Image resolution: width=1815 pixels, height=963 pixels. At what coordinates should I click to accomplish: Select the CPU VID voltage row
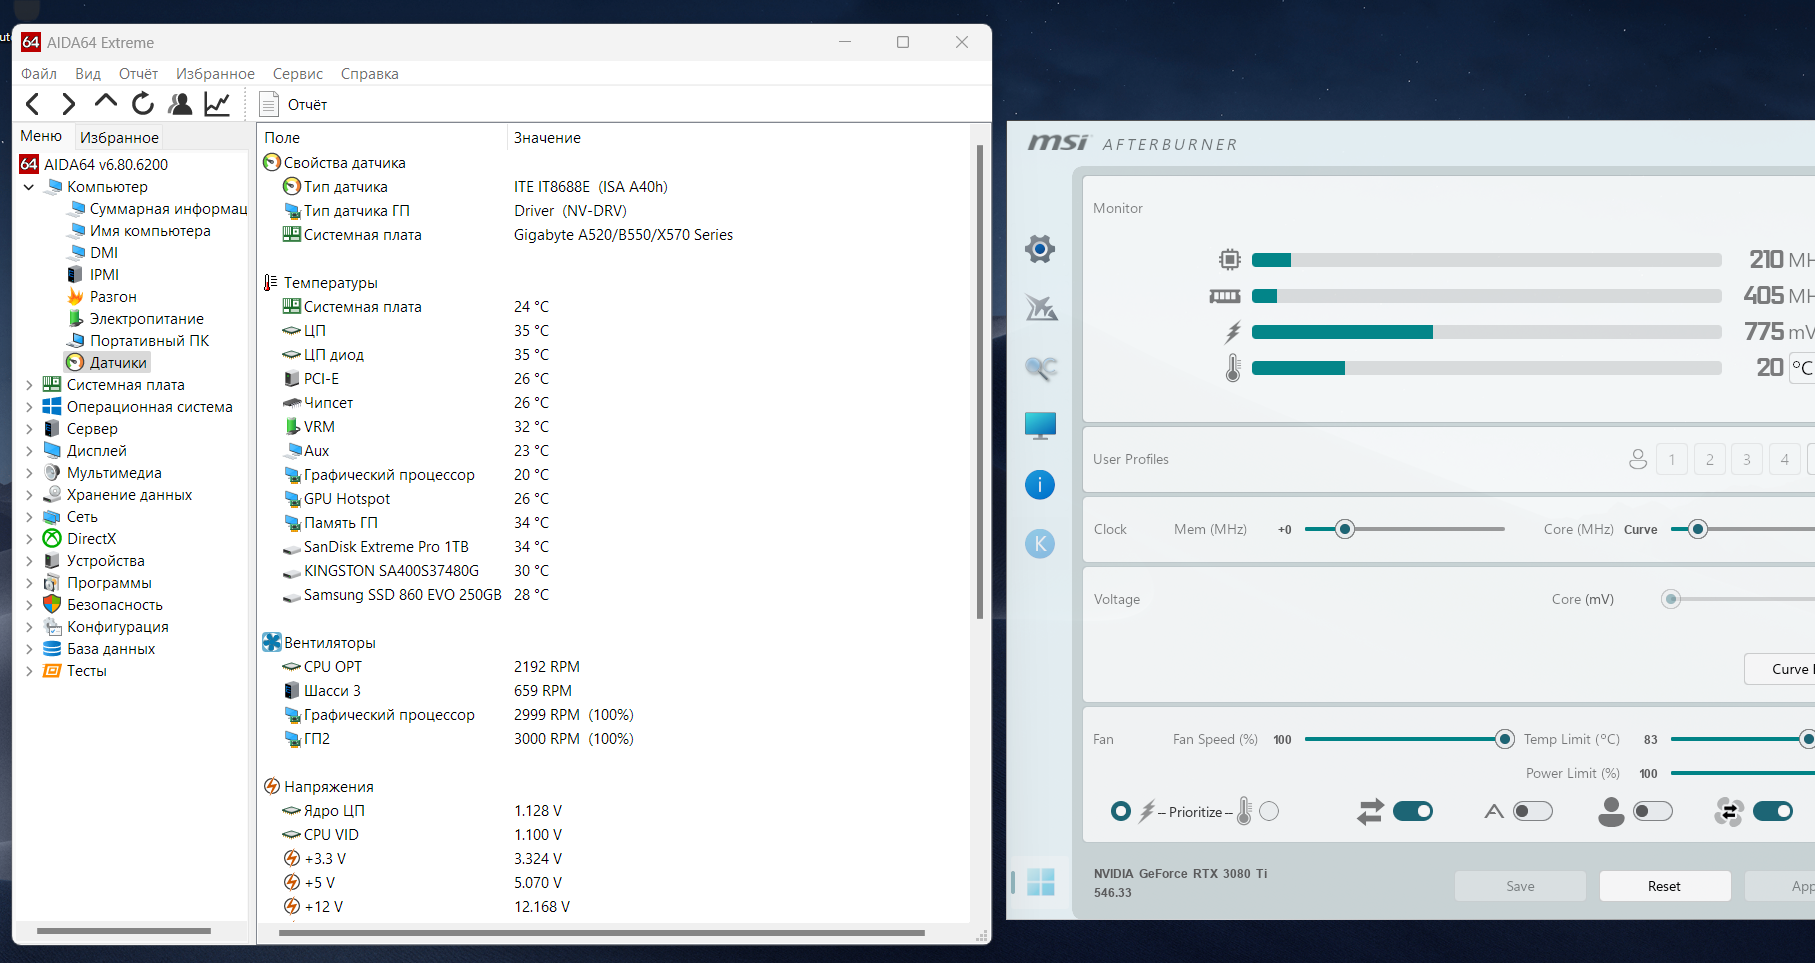tap(613, 835)
